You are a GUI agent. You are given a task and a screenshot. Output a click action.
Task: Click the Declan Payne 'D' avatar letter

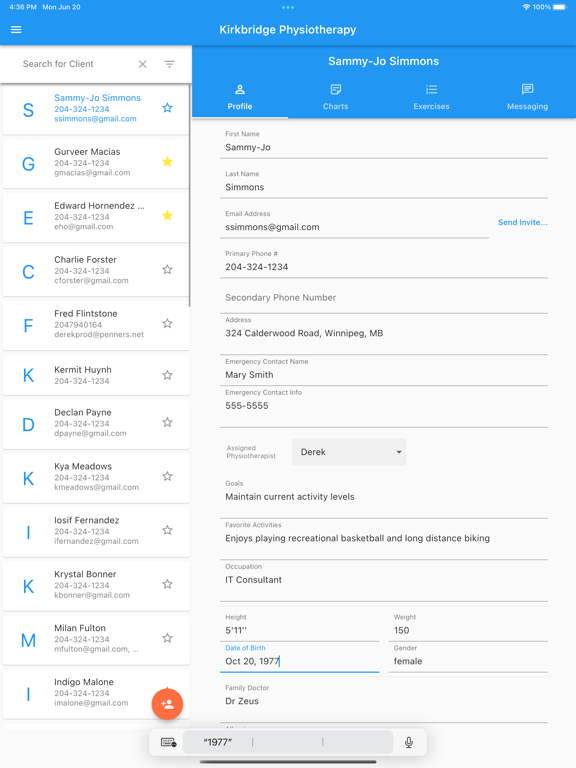[x=28, y=424]
